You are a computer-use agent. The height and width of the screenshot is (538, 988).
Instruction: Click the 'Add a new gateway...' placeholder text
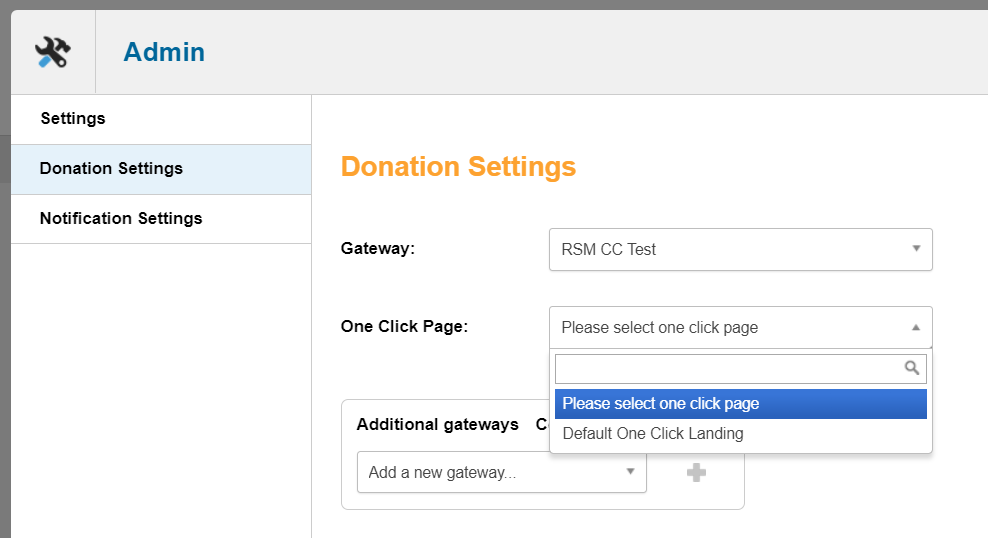tap(442, 472)
